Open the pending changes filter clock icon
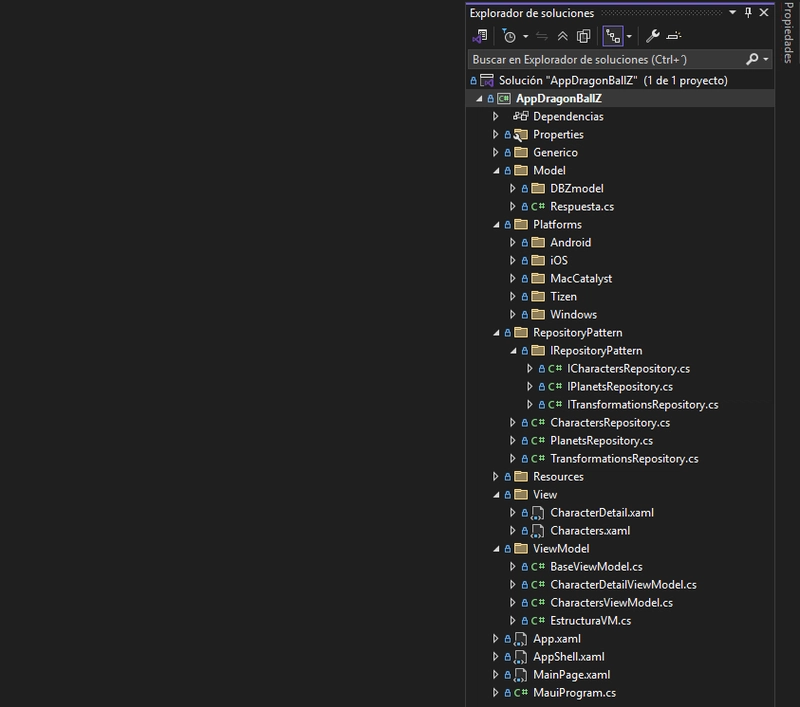Viewport: 800px width, 707px height. (x=509, y=36)
